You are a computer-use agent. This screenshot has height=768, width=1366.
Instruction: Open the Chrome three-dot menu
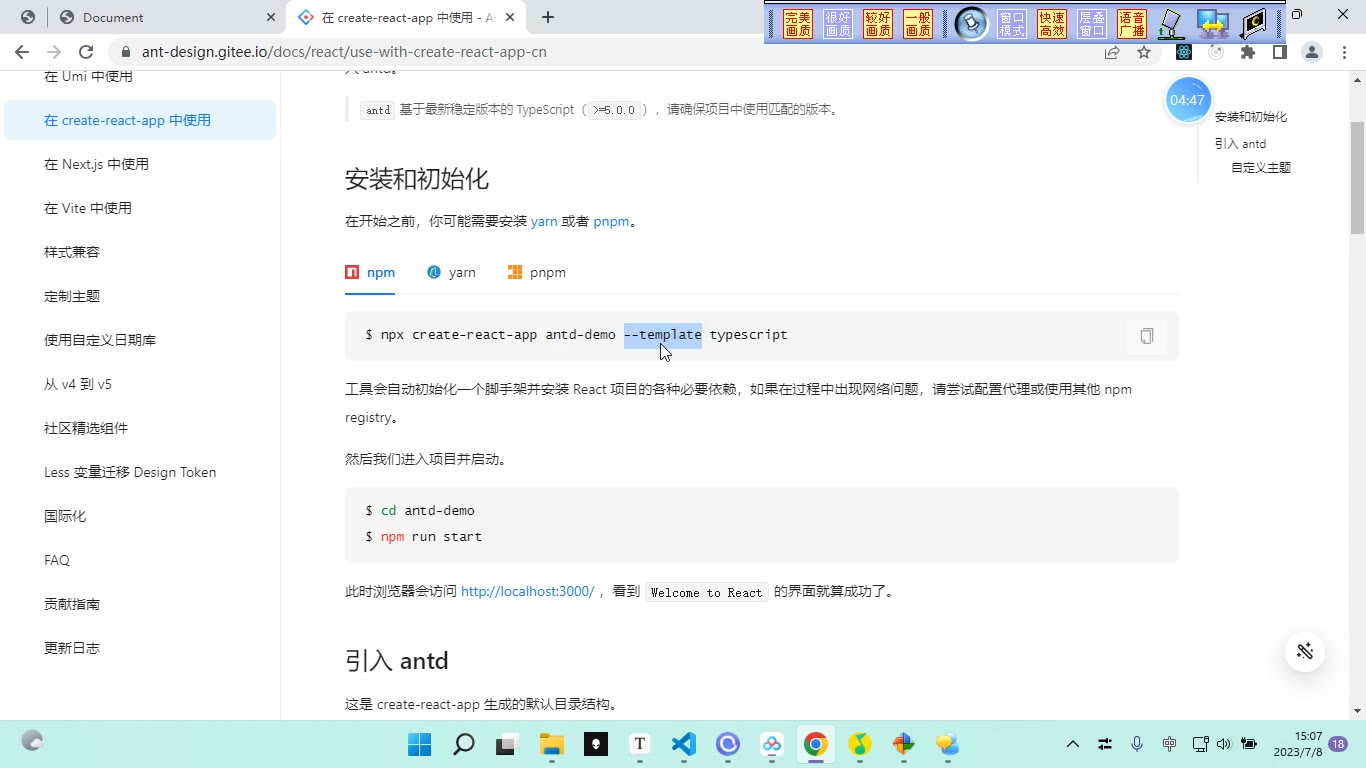[1345, 52]
